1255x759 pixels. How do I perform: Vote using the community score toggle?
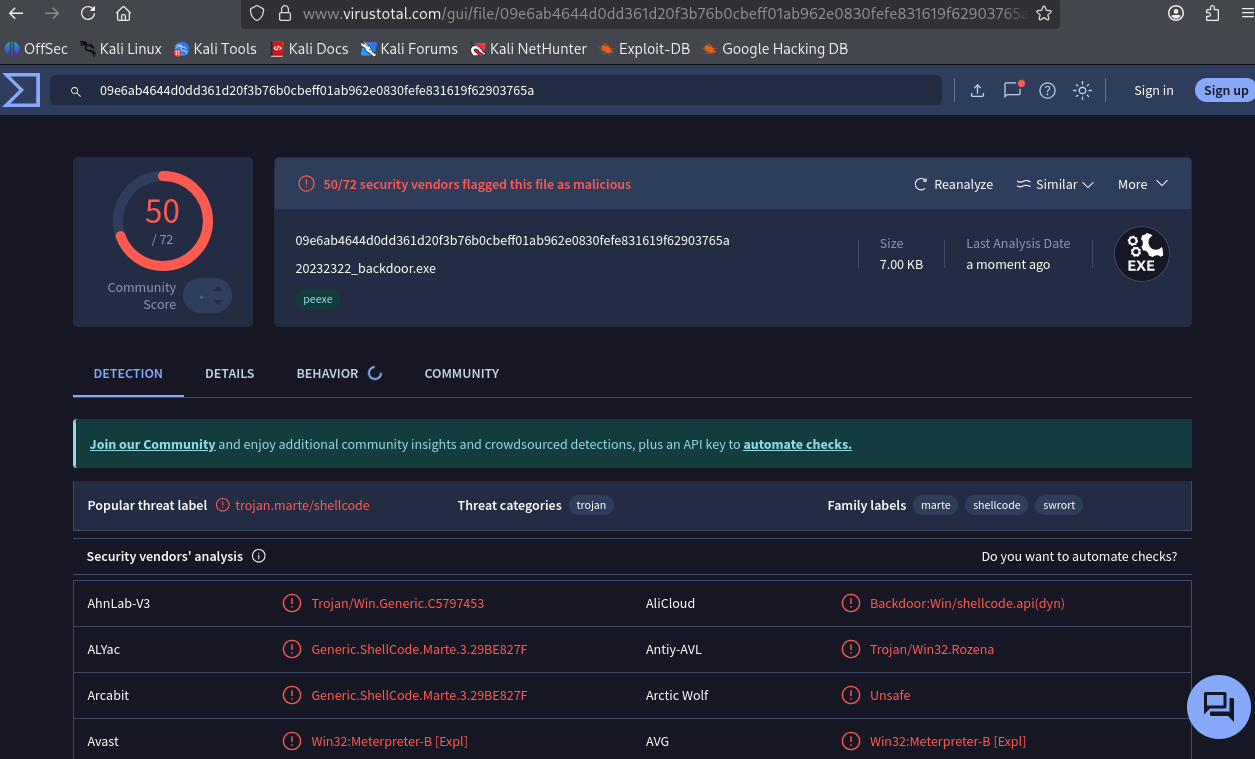(208, 296)
